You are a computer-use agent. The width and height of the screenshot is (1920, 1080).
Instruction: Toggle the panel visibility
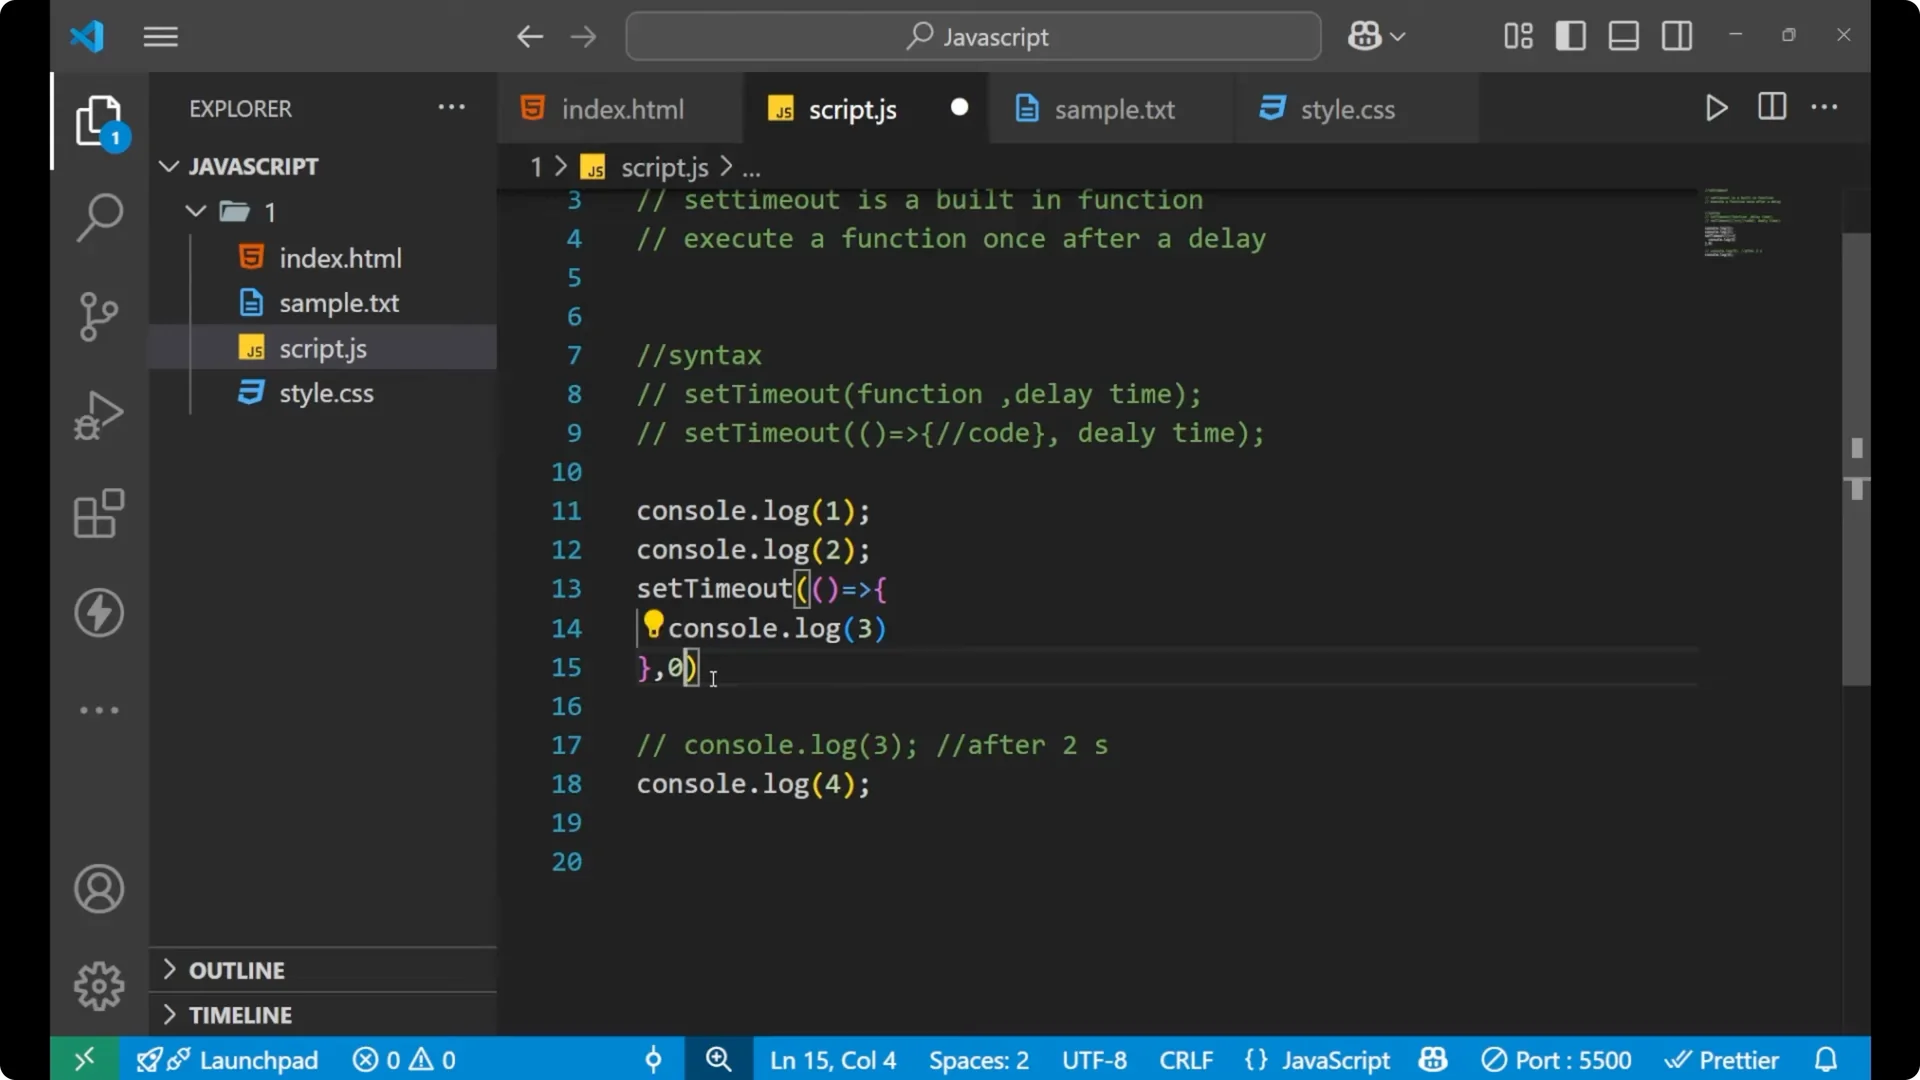pyautogui.click(x=1623, y=36)
